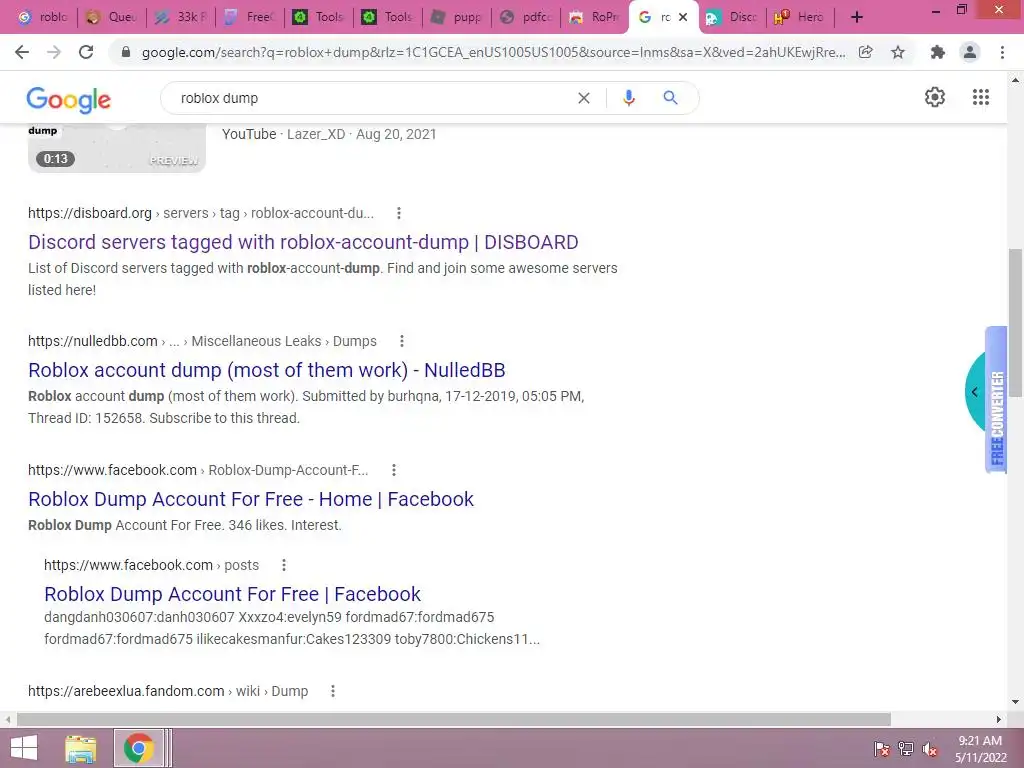Viewport: 1024px width, 768px height.
Task: Switch to the first 'Tools' tab
Action: click(319, 17)
